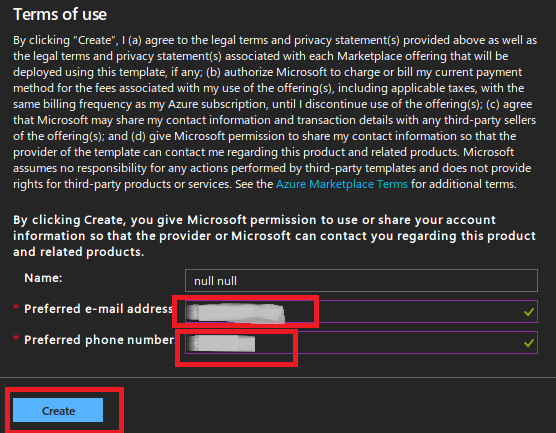Open the Azure Marketplace Terms link
This screenshot has height=433, width=556.
[x=342, y=184]
